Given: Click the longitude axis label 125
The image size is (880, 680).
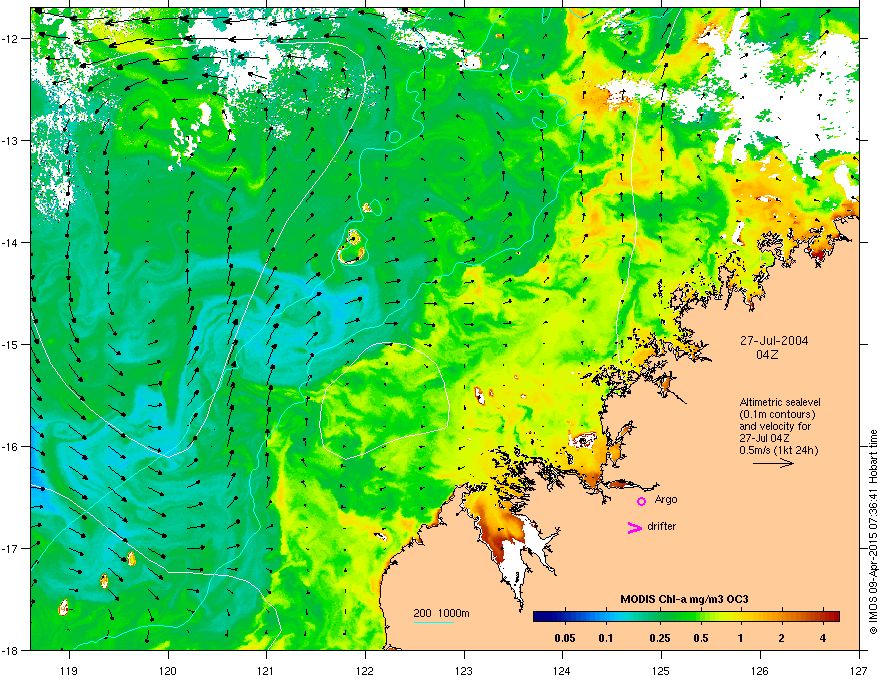Looking at the screenshot, I should coord(661,670).
